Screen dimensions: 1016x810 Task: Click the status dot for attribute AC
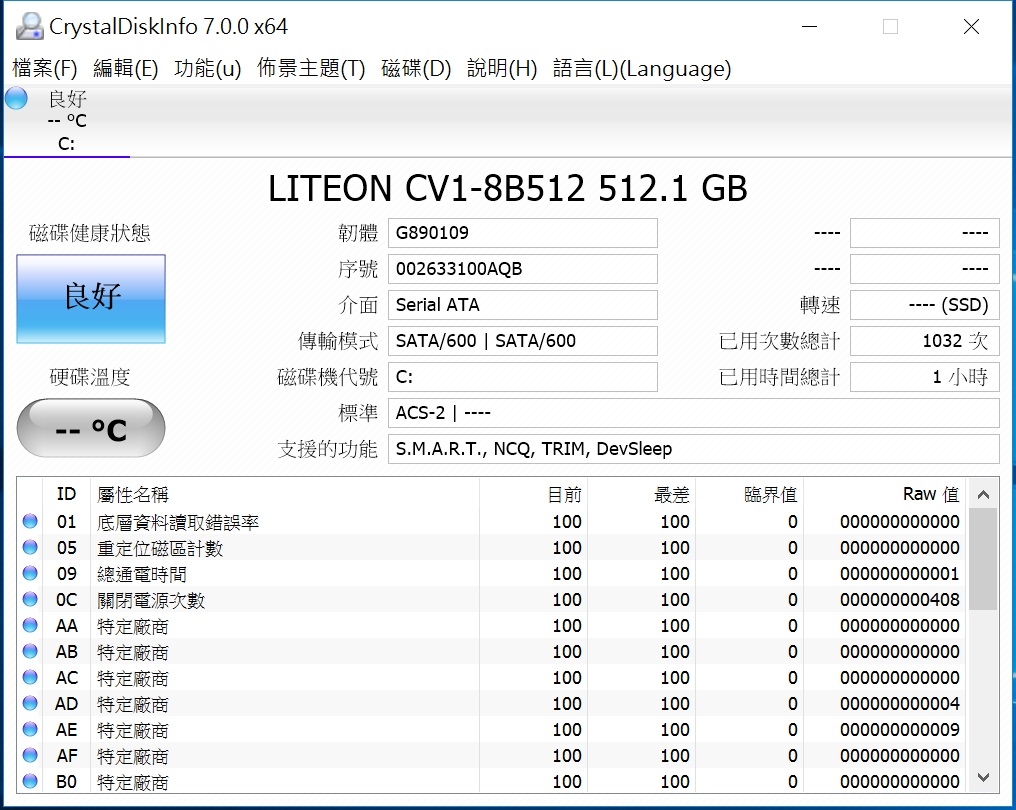tap(30, 677)
